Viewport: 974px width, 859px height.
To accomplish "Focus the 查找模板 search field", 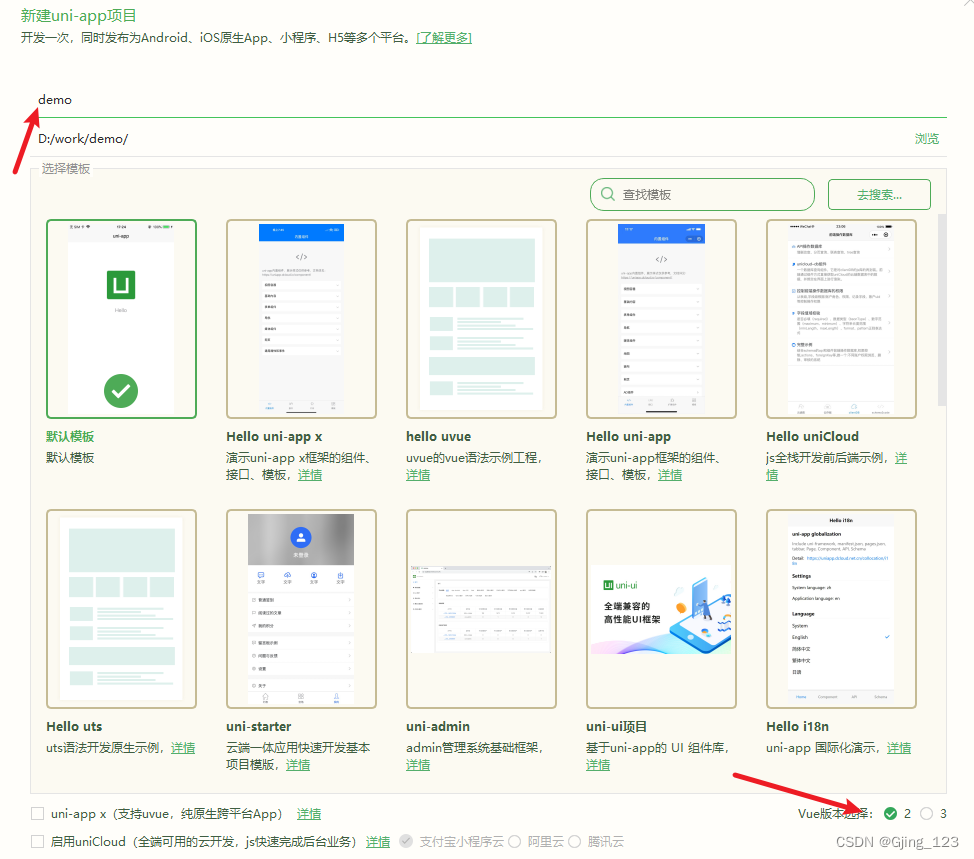I will coord(702,194).
